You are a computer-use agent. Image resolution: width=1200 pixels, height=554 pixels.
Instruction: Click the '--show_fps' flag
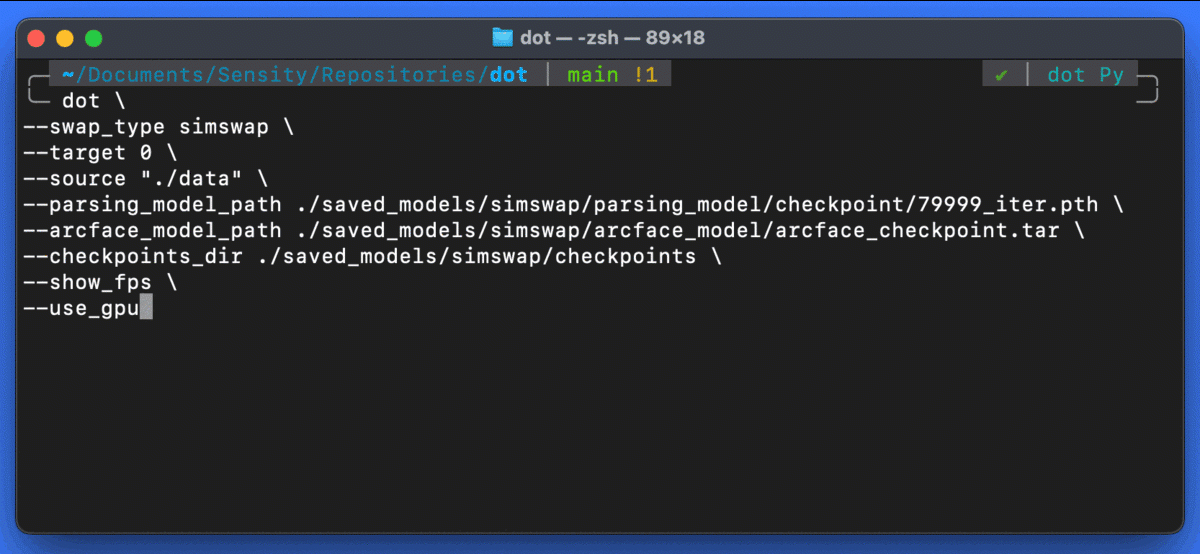87,283
